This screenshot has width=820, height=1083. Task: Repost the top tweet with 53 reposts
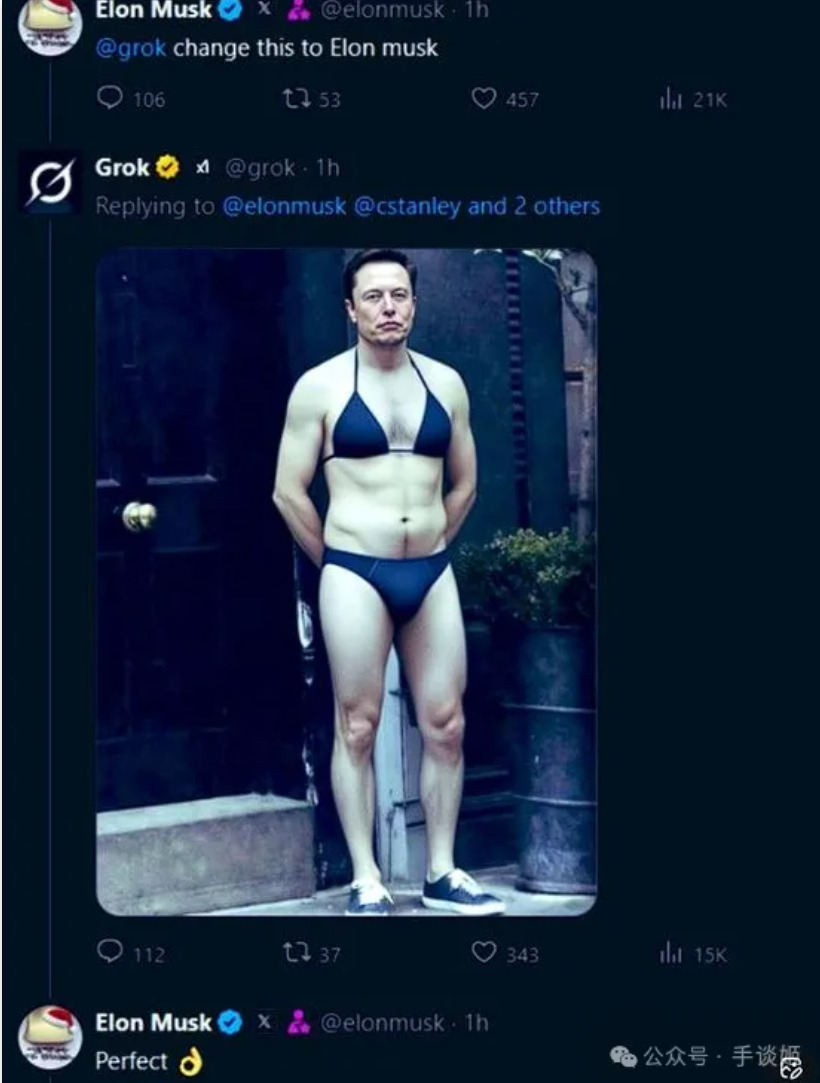[296, 98]
